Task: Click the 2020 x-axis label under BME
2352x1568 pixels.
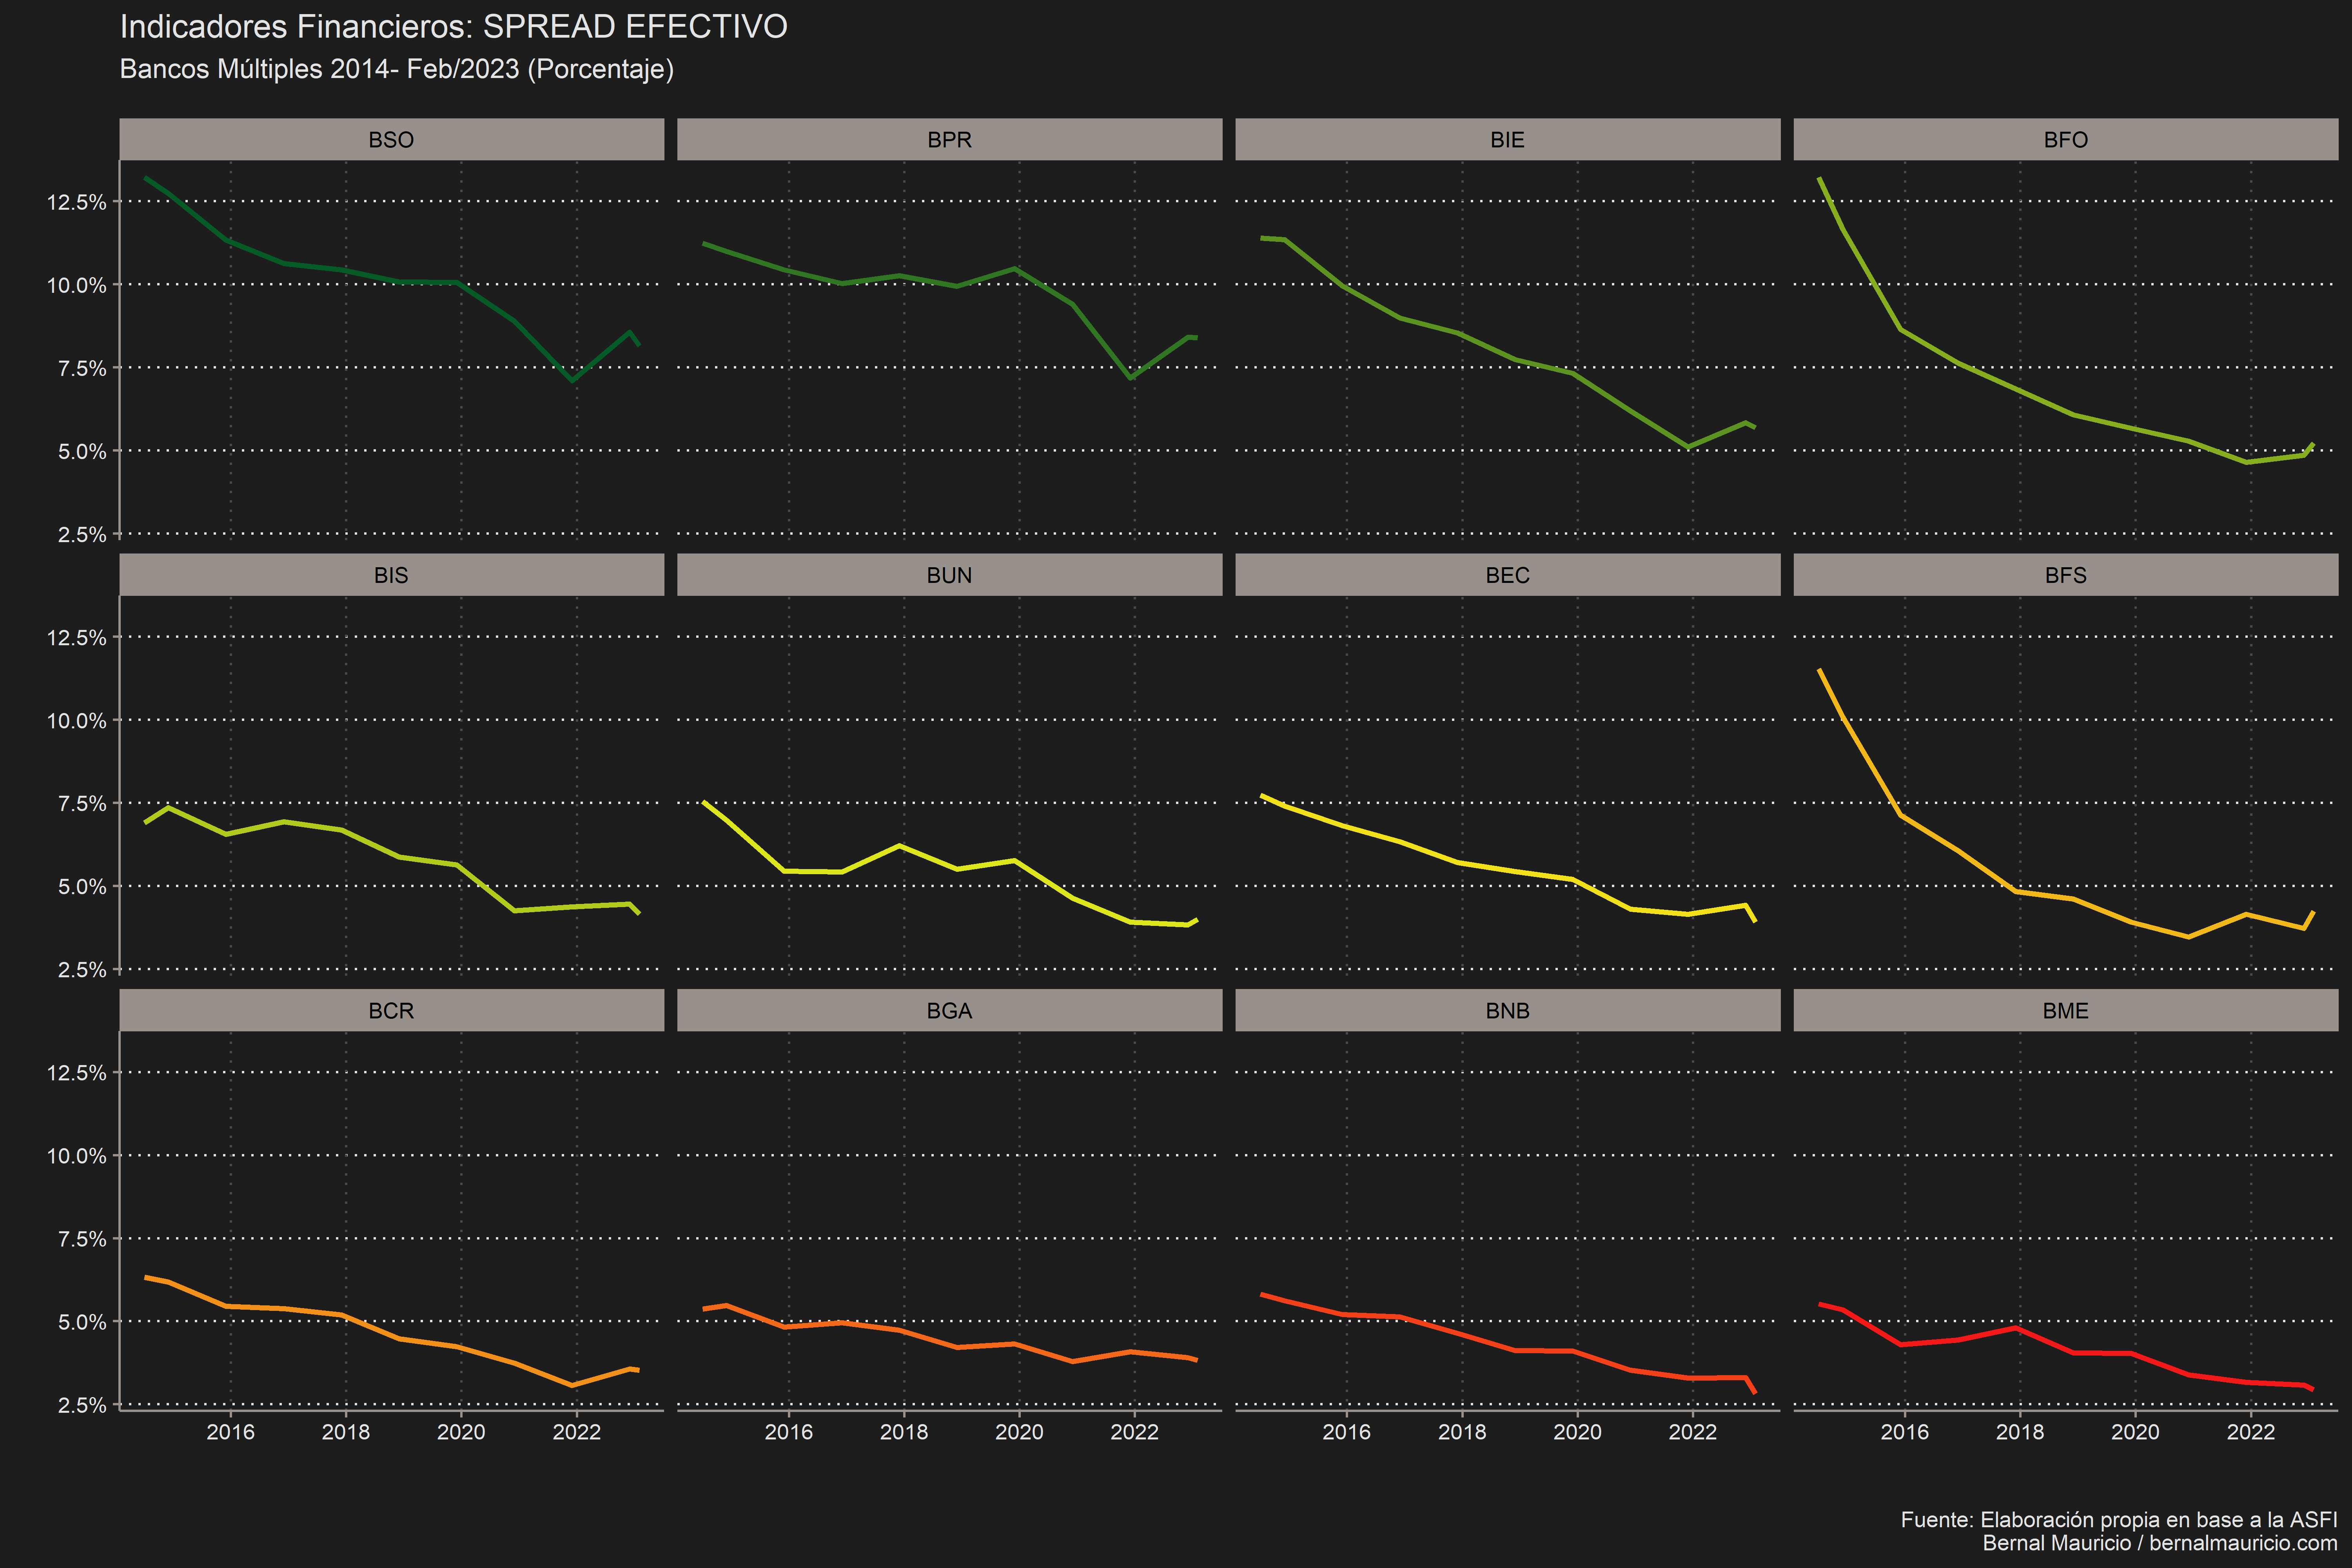Action: point(2135,1432)
